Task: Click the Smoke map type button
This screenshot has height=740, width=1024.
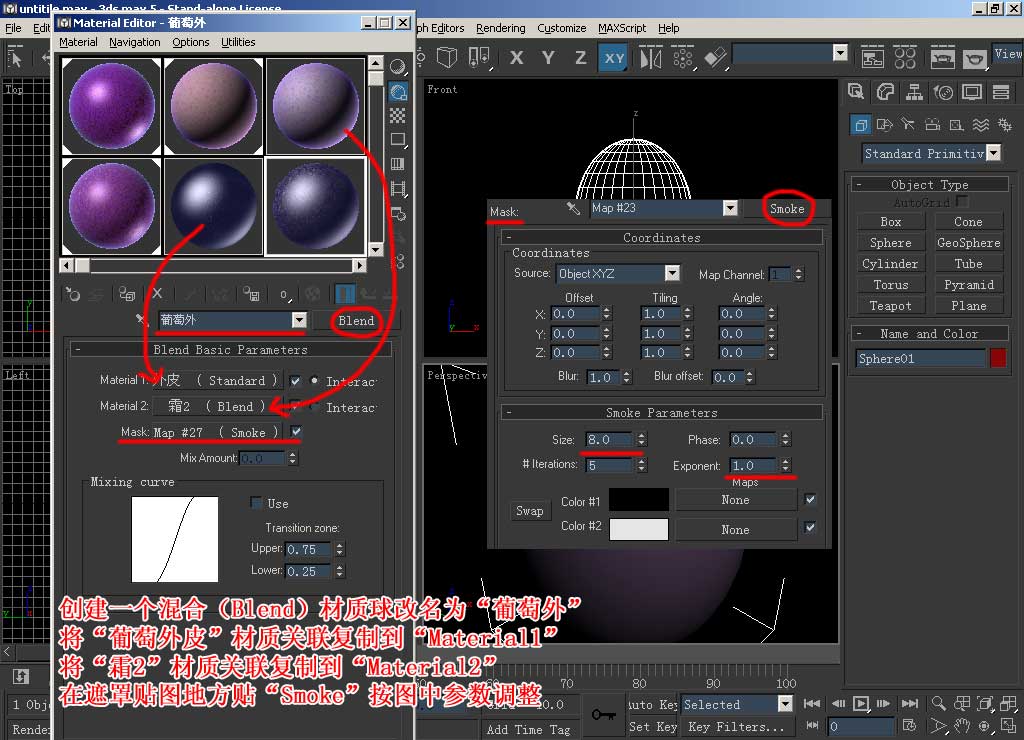Action: click(787, 208)
